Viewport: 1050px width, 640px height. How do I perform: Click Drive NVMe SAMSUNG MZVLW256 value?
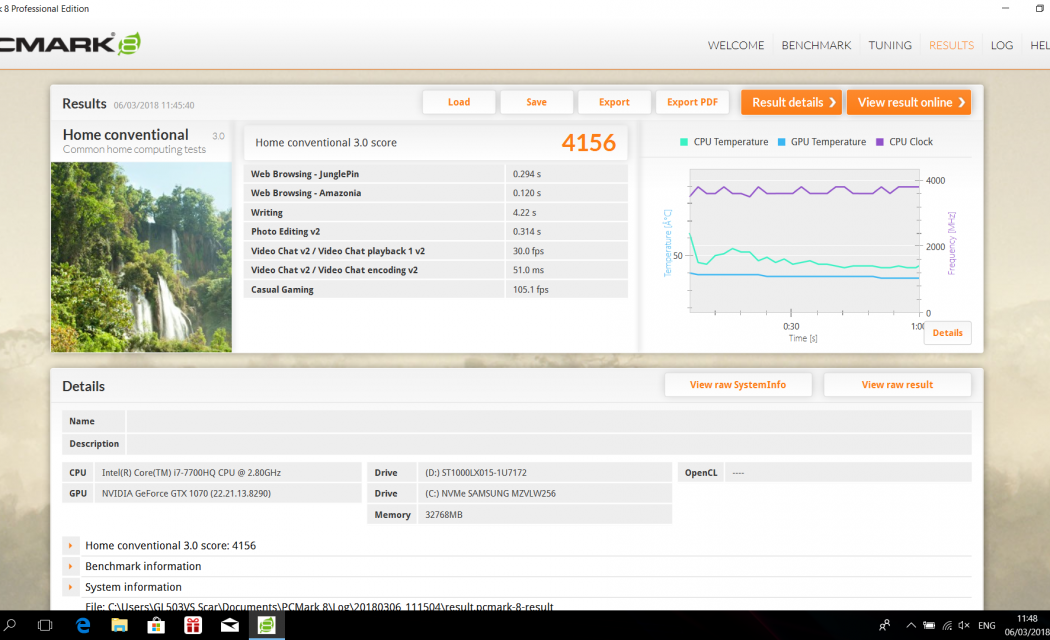[490, 493]
